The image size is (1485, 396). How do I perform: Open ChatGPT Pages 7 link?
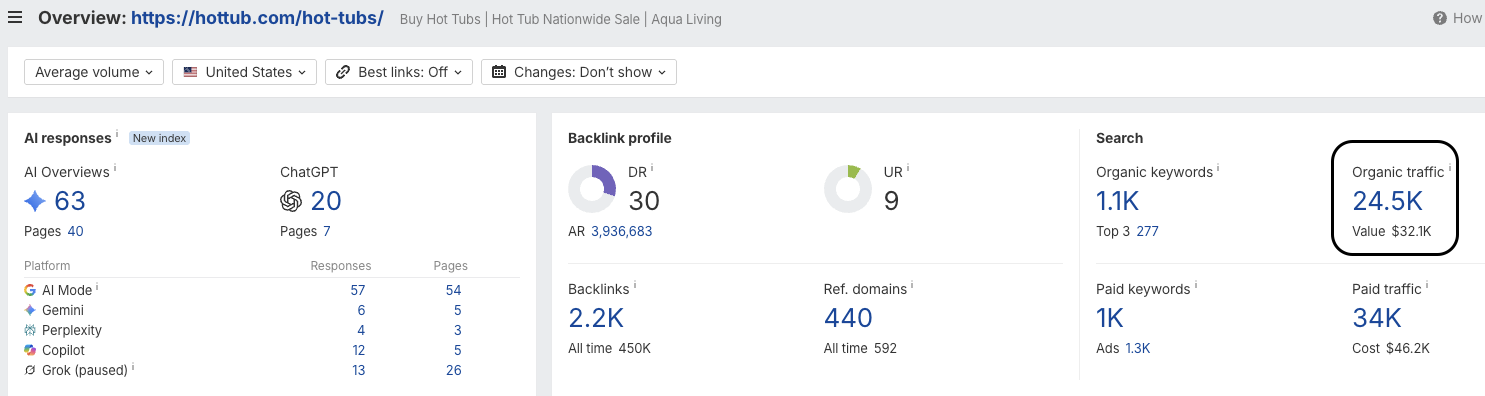327,231
